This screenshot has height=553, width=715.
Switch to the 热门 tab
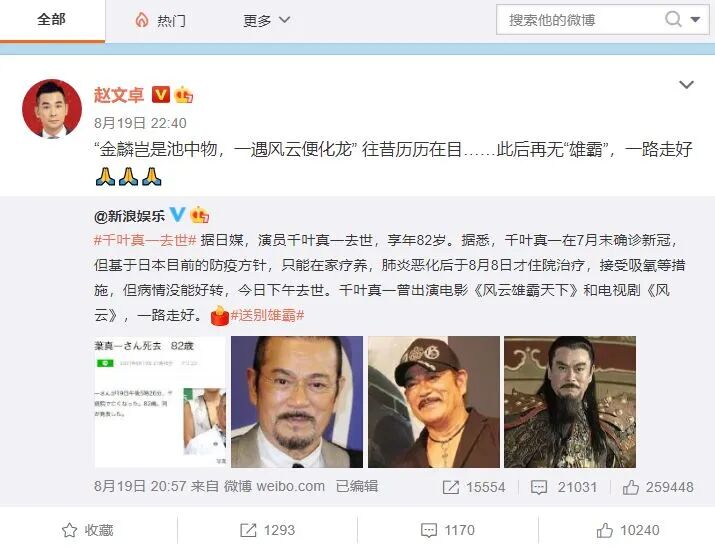tap(161, 20)
